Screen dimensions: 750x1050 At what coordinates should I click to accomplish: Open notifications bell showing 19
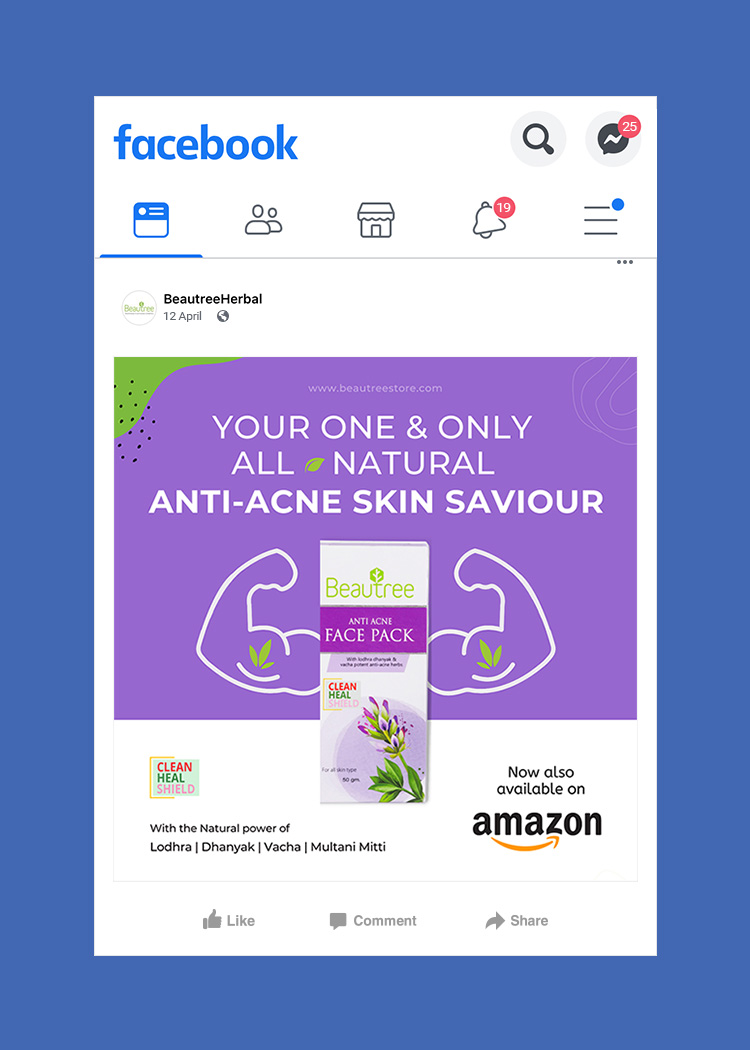(x=493, y=219)
